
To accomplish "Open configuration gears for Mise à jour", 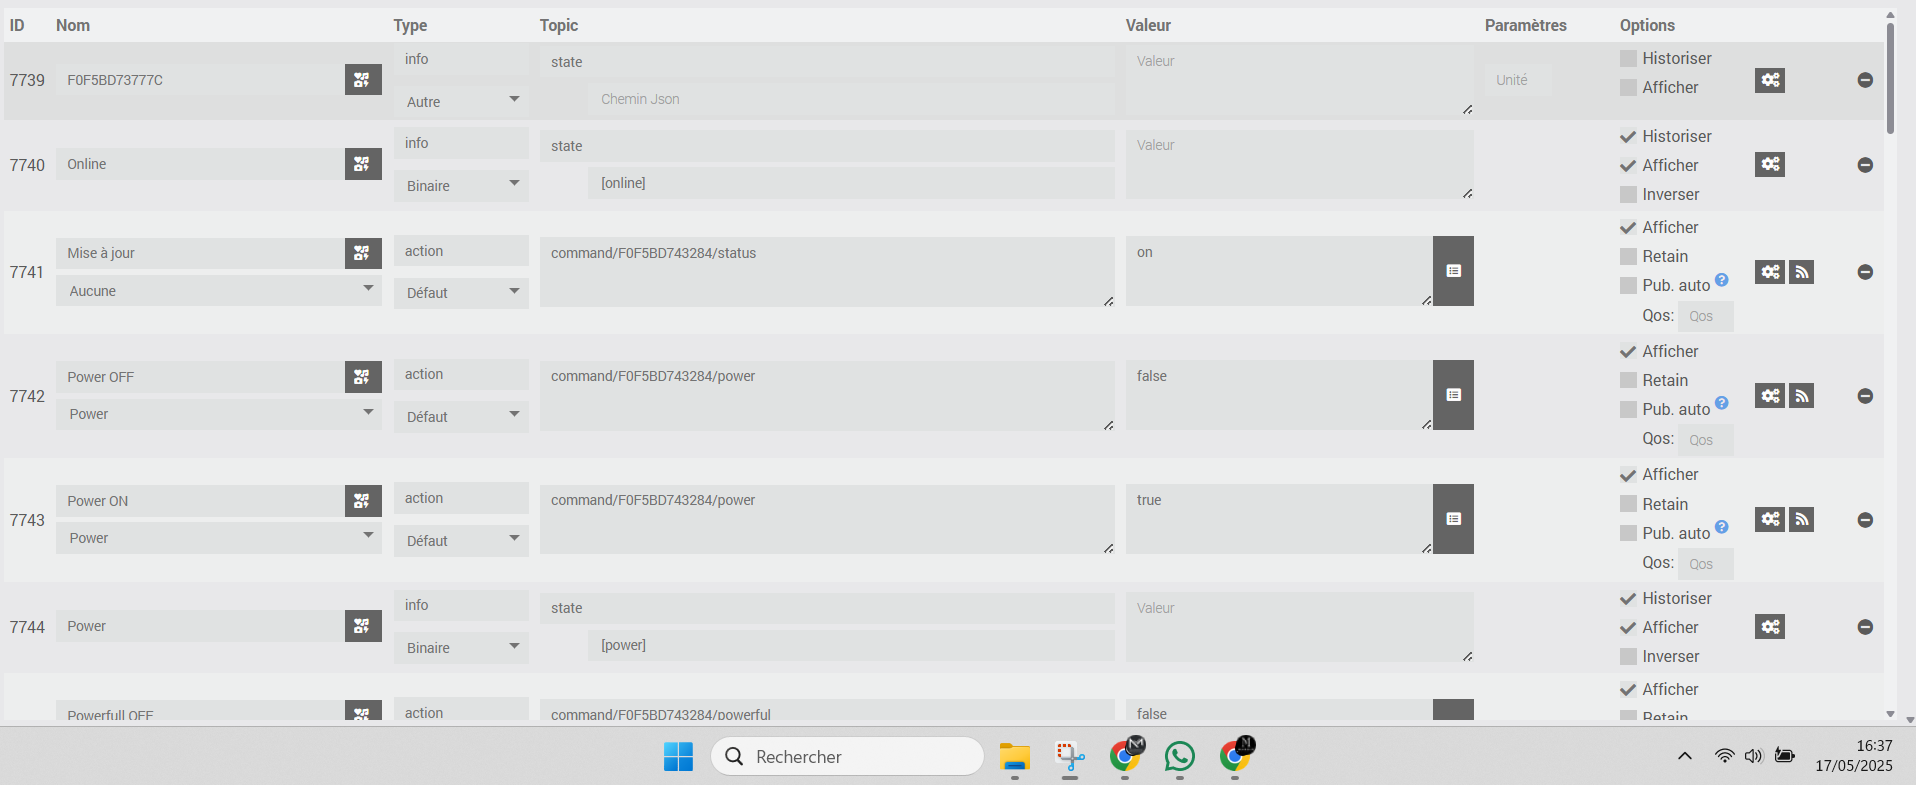I will click(x=1770, y=272).
